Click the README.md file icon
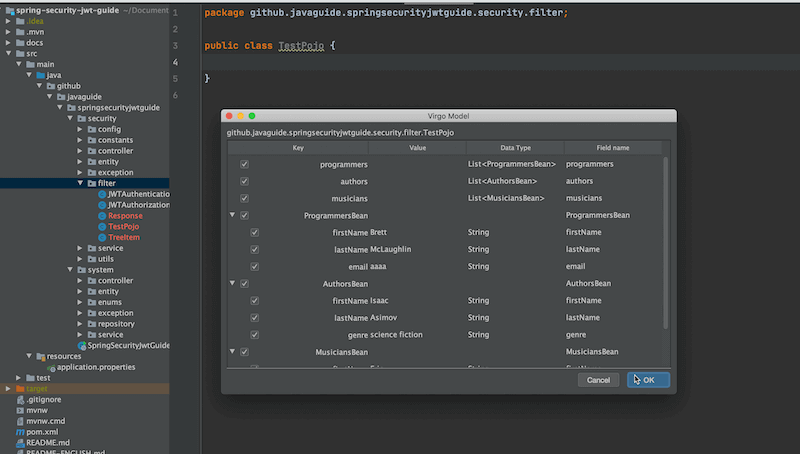The image size is (800, 454). pos(20,442)
